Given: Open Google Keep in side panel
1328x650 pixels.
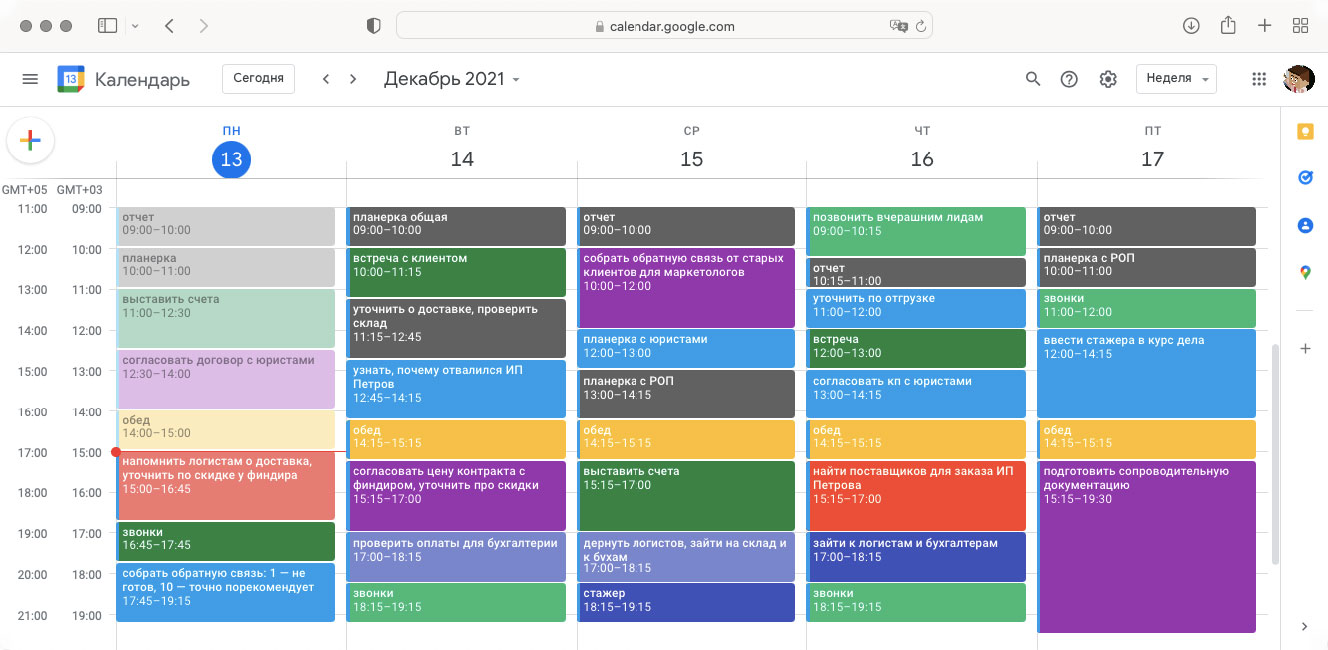Looking at the screenshot, I should tap(1304, 132).
